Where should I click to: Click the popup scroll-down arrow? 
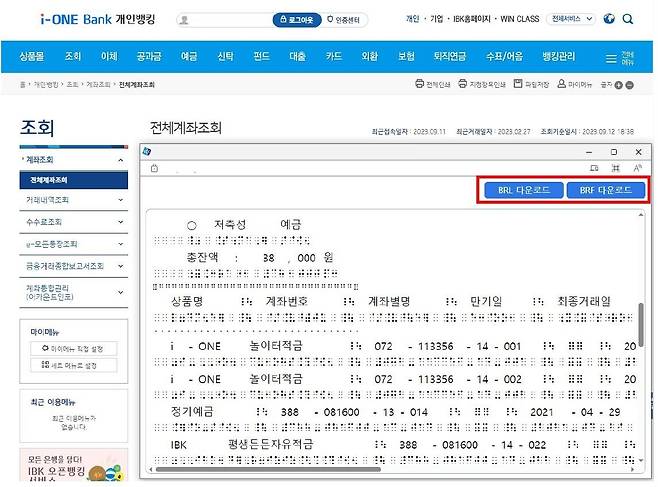[x=641, y=461]
